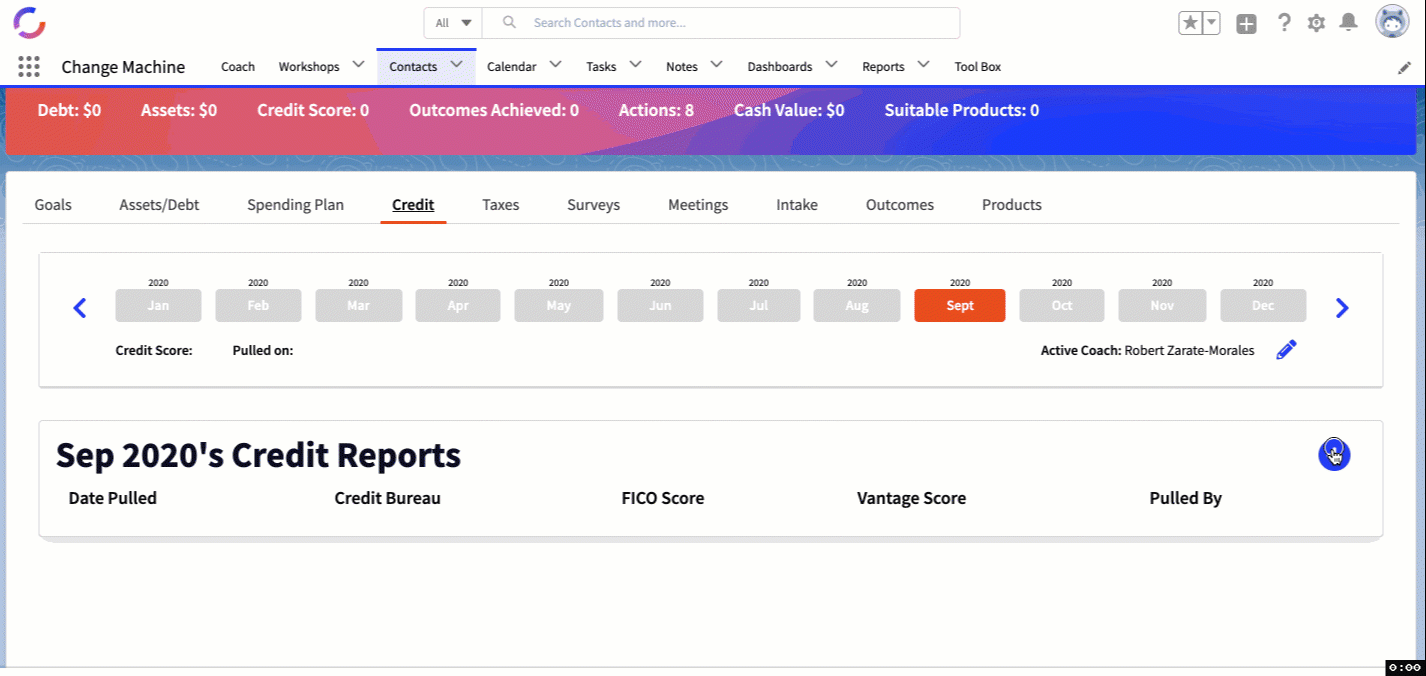Click the Favorites star icon
Viewport: 1426px width, 676px height.
click(x=1190, y=23)
